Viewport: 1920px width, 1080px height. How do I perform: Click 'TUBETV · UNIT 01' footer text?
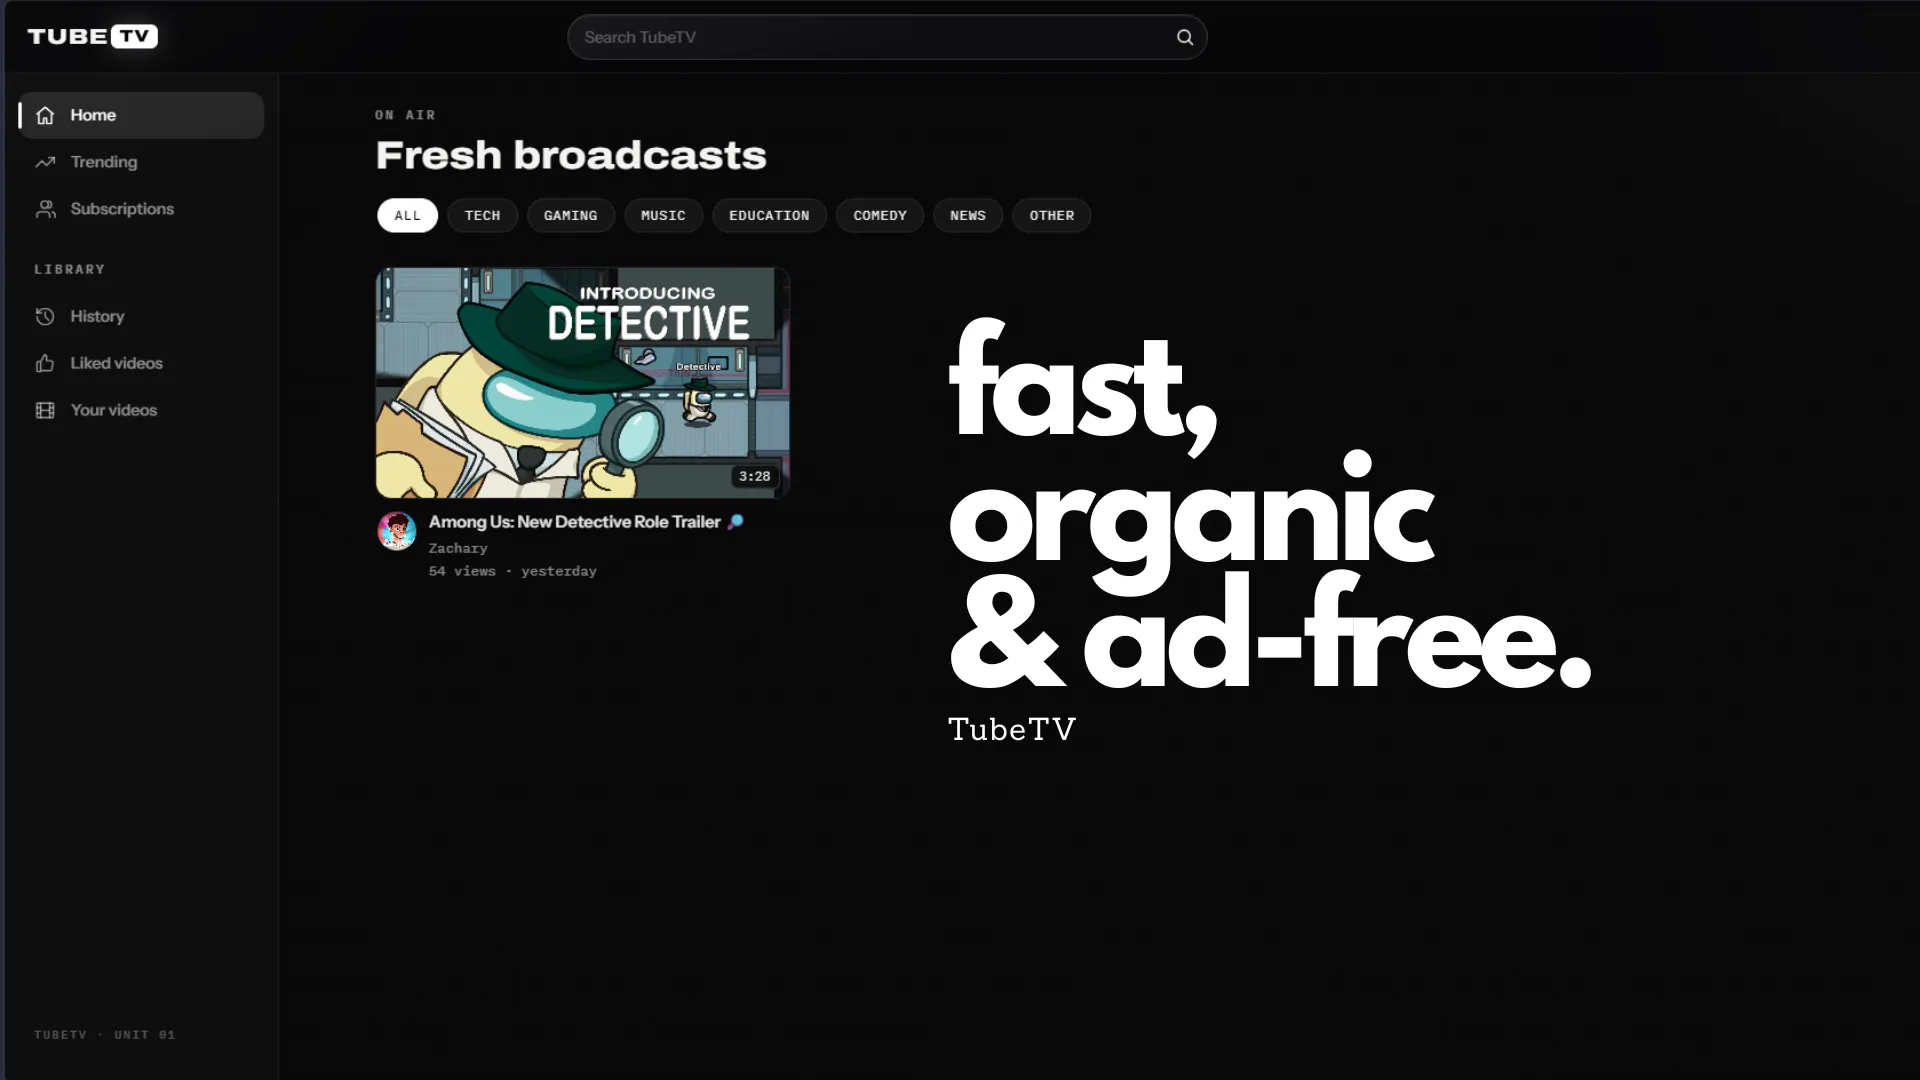pyautogui.click(x=105, y=1035)
